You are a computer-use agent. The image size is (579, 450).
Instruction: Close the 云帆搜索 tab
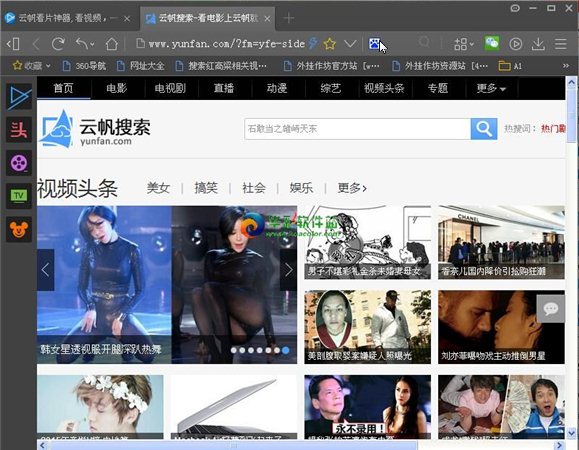tap(267, 18)
